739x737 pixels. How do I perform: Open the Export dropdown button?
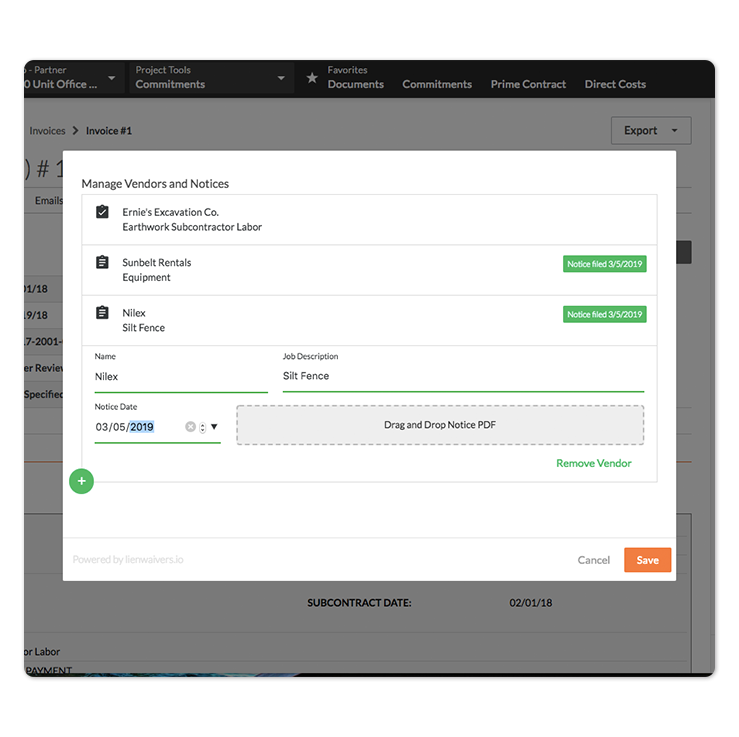click(x=651, y=131)
